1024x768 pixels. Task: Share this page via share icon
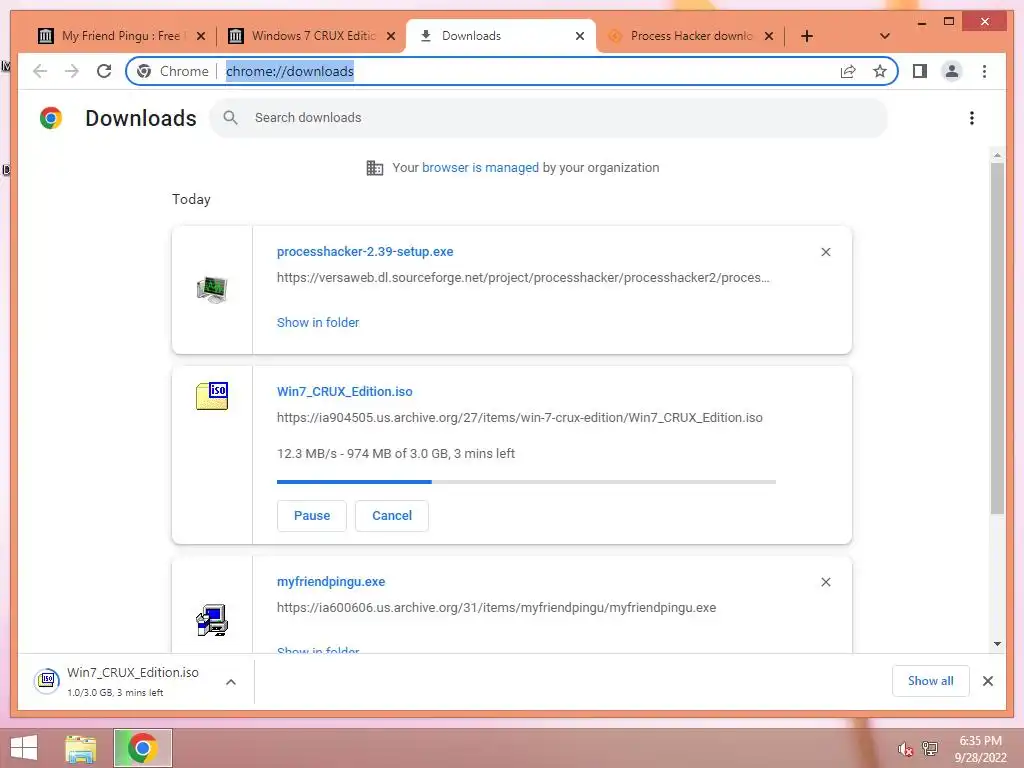click(x=848, y=71)
